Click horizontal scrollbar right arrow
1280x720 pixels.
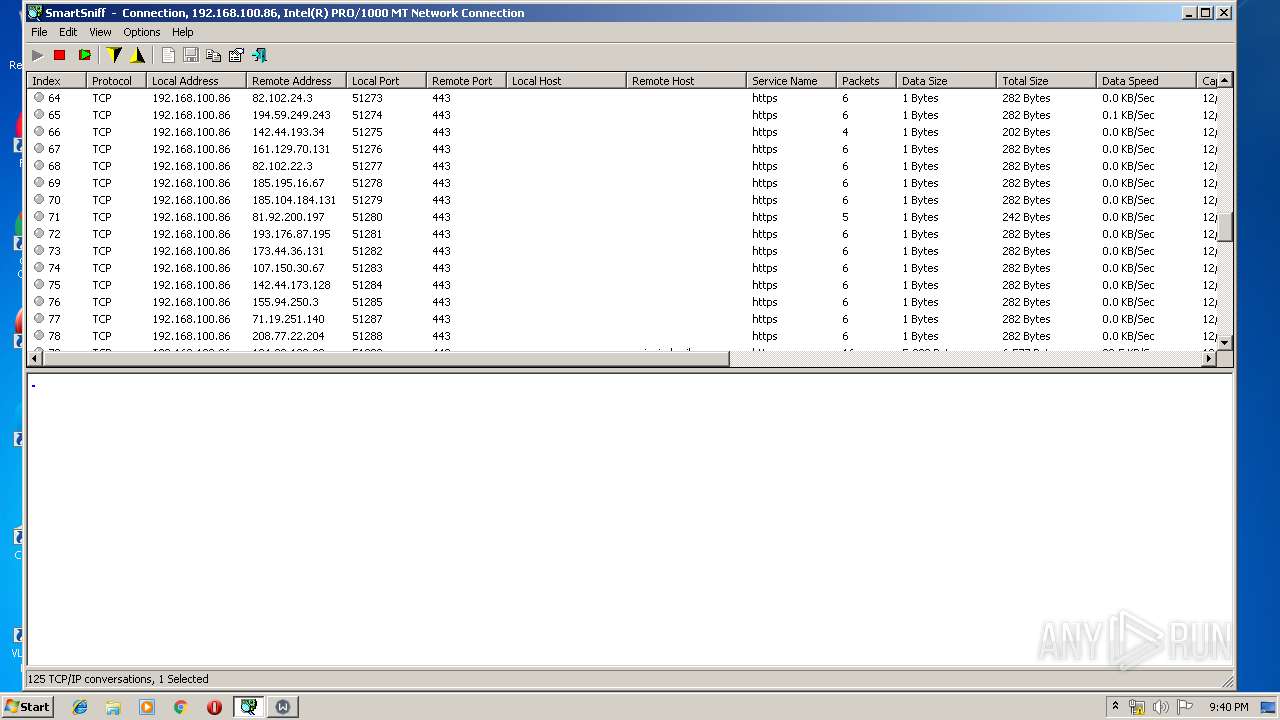(x=1208, y=358)
